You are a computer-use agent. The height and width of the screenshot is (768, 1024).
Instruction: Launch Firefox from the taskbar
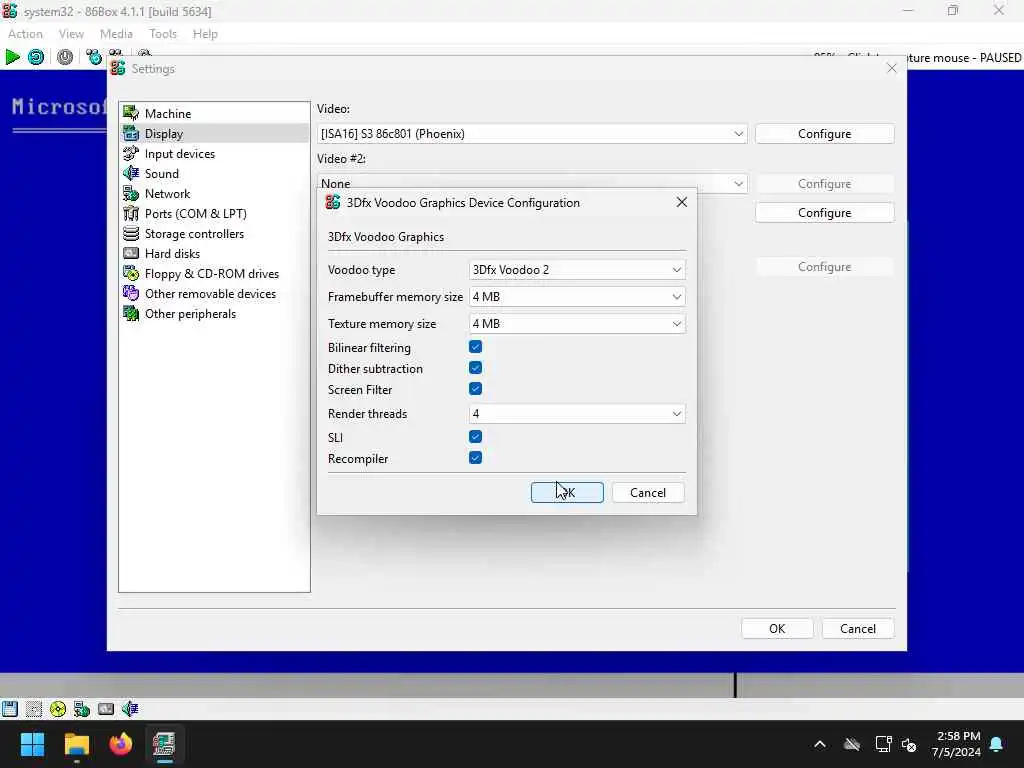pyautogui.click(x=120, y=744)
